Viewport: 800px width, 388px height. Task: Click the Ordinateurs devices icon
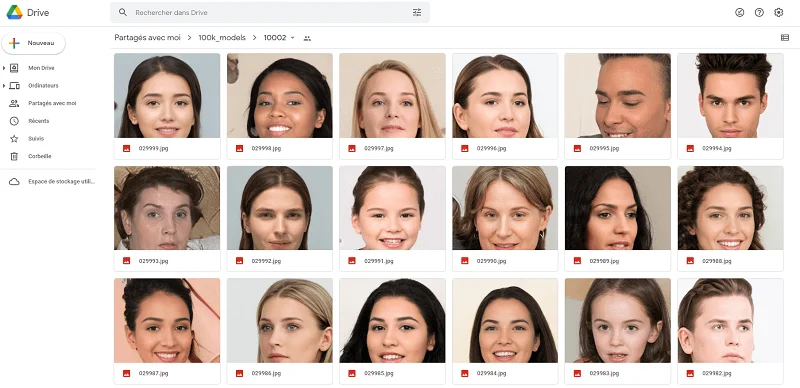coord(14,86)
